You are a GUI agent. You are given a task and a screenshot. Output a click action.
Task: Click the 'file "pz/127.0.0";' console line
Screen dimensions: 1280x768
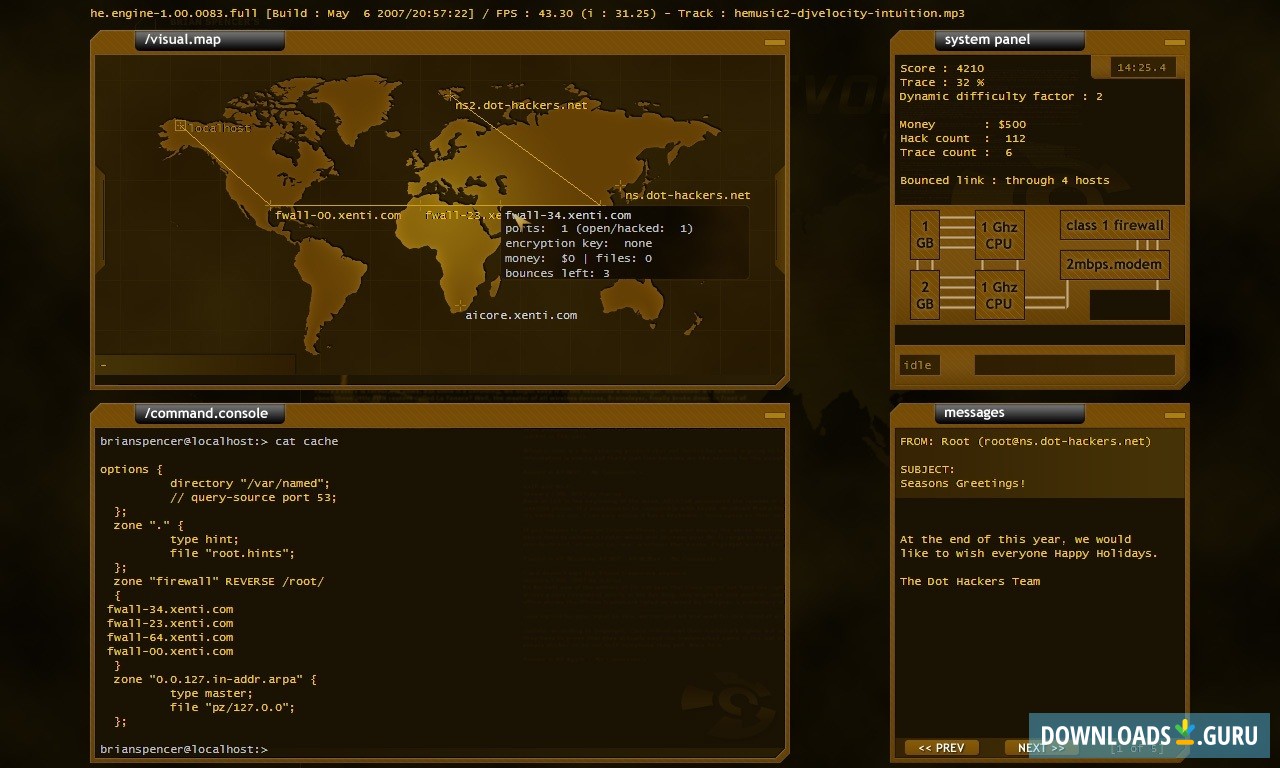pos(233,707)
